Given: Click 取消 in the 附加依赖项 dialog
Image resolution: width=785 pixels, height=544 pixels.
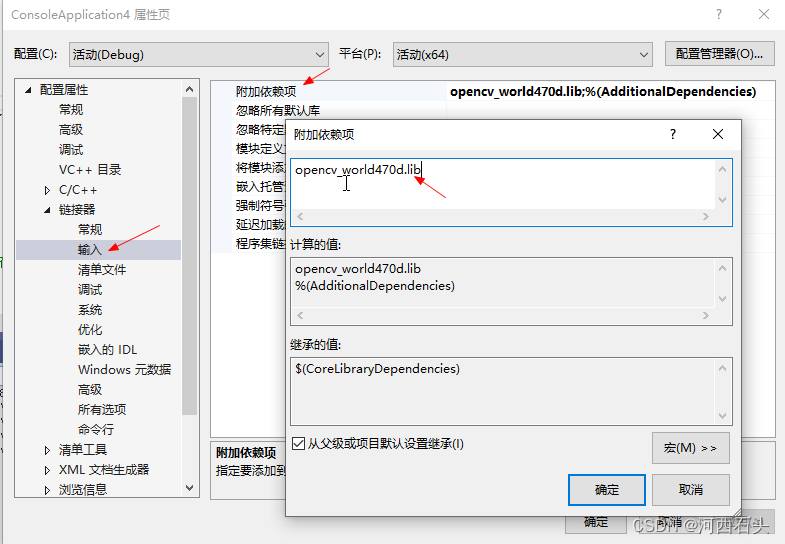Looking at the screenshot, I should [x=690, y=489].
